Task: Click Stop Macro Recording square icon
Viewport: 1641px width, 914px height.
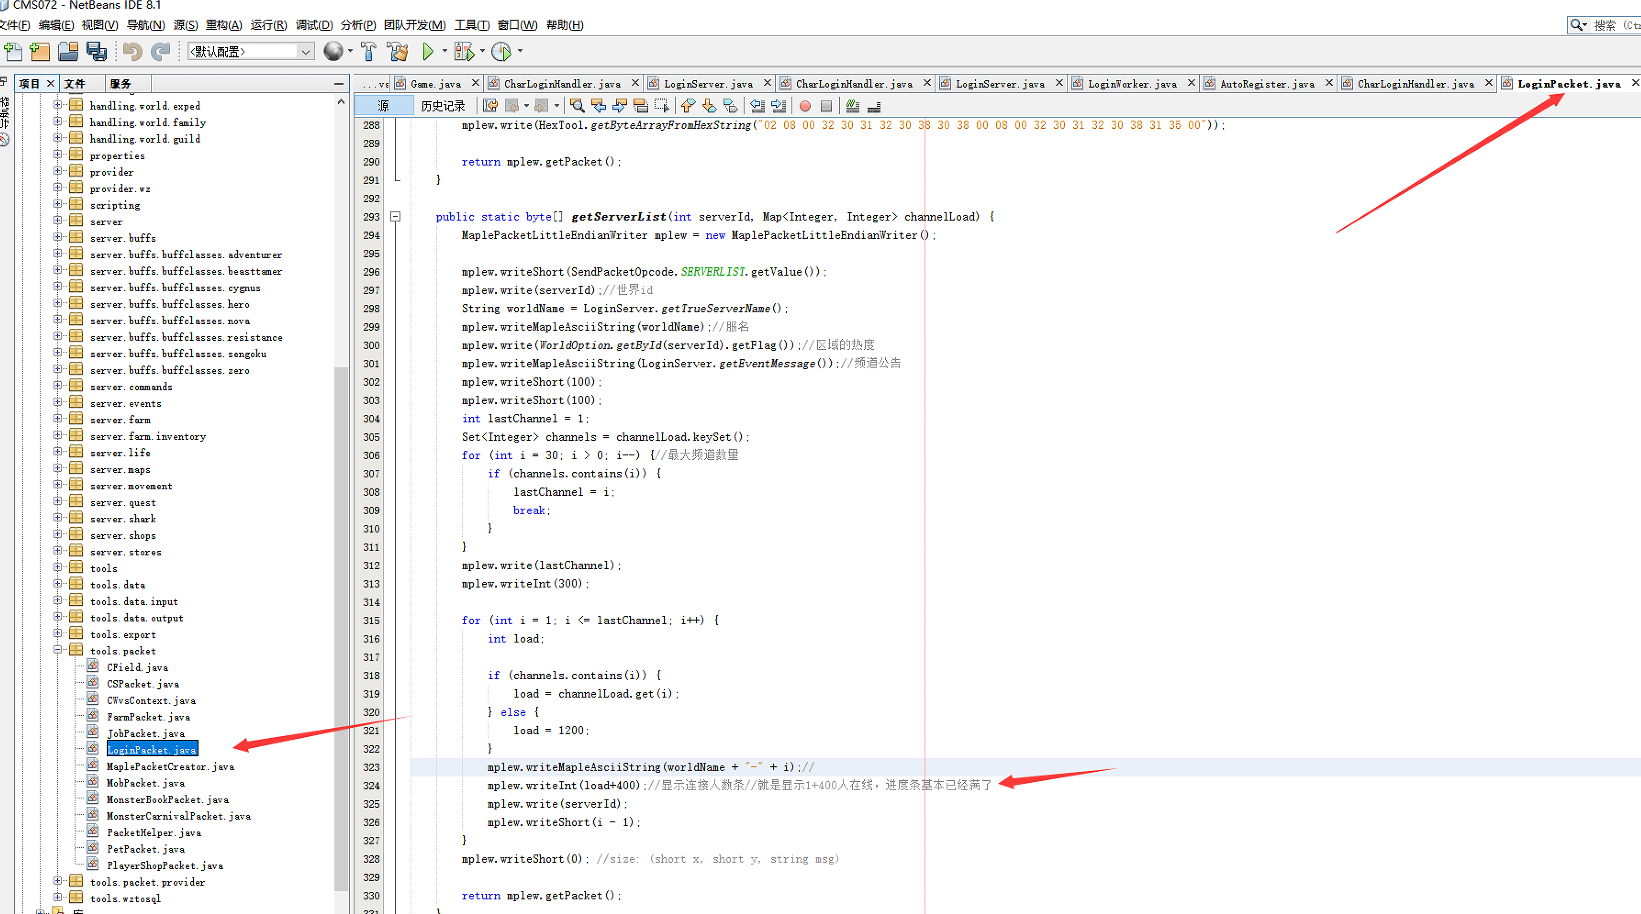Action: (x=826, y=105)
